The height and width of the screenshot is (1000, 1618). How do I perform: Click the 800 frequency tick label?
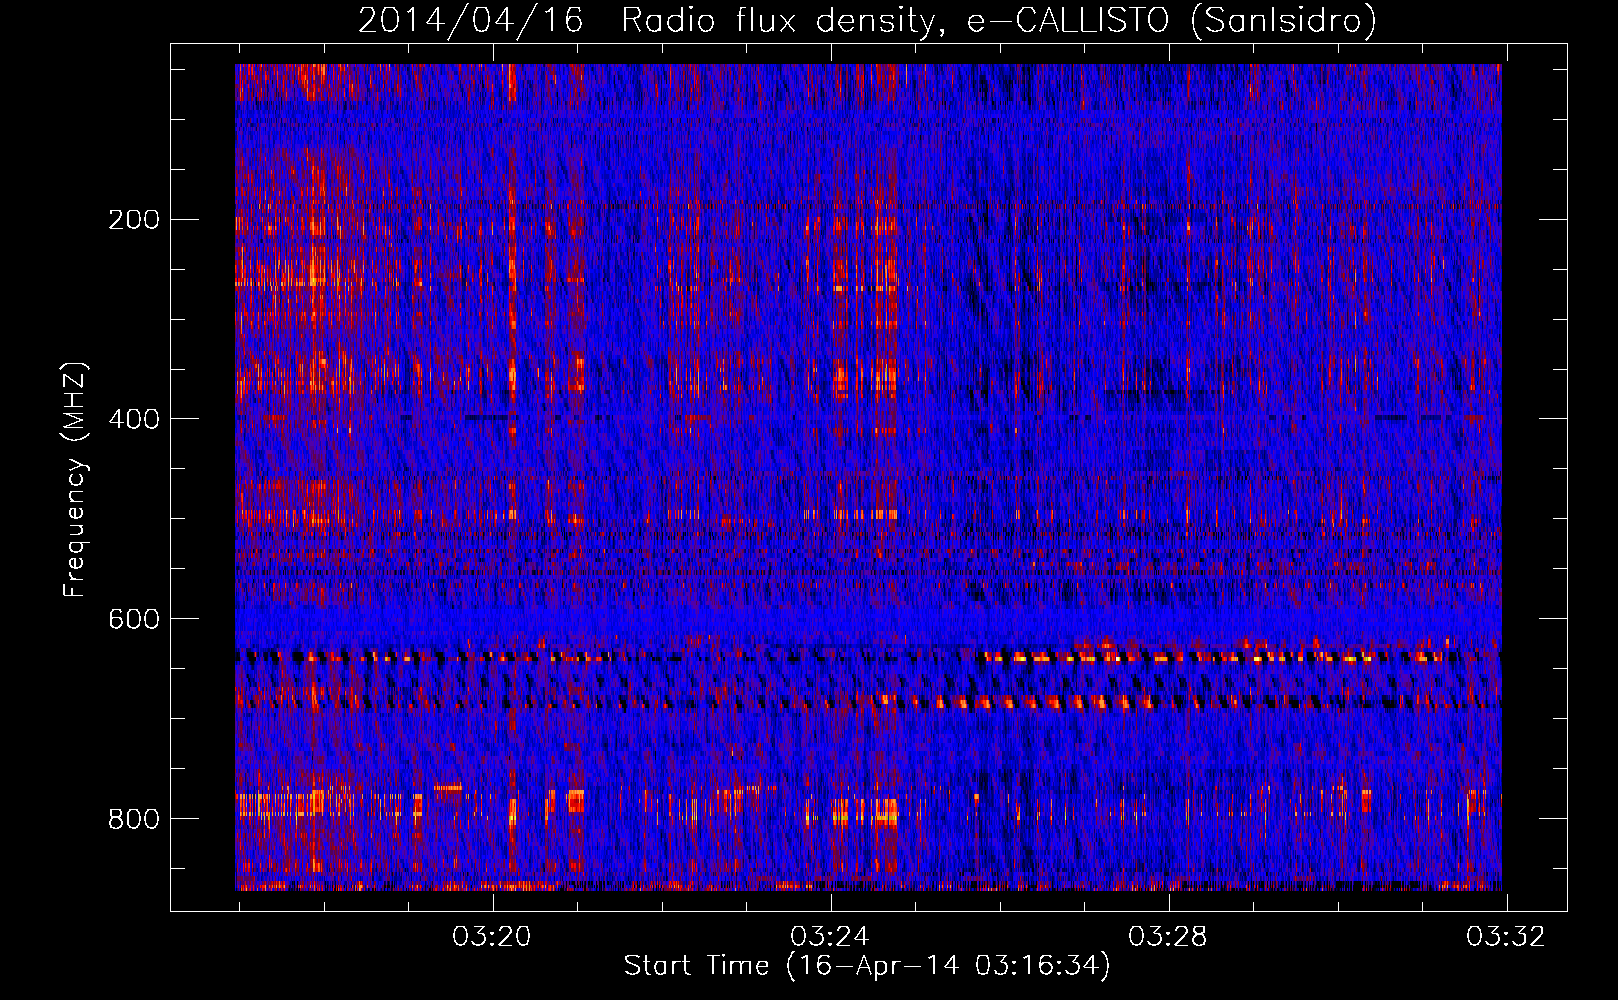[134, 819]
